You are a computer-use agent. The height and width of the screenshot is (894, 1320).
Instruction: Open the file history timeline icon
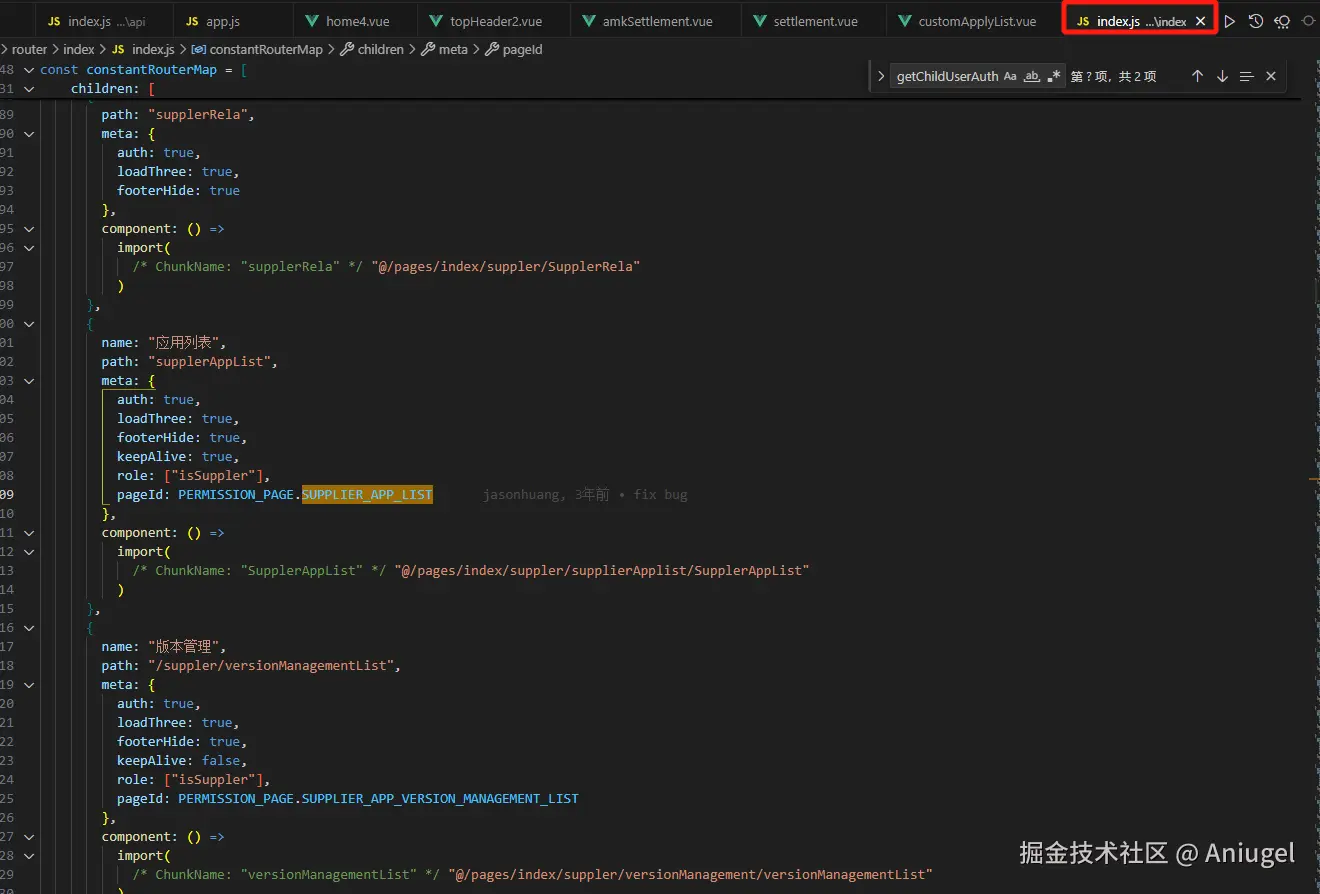coord(1256,21)
